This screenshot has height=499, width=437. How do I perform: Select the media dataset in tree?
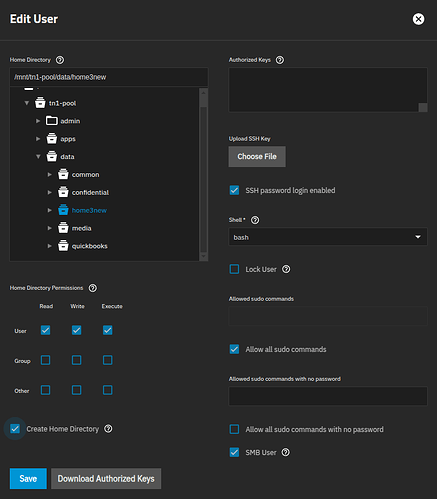(x=82, y=228)
